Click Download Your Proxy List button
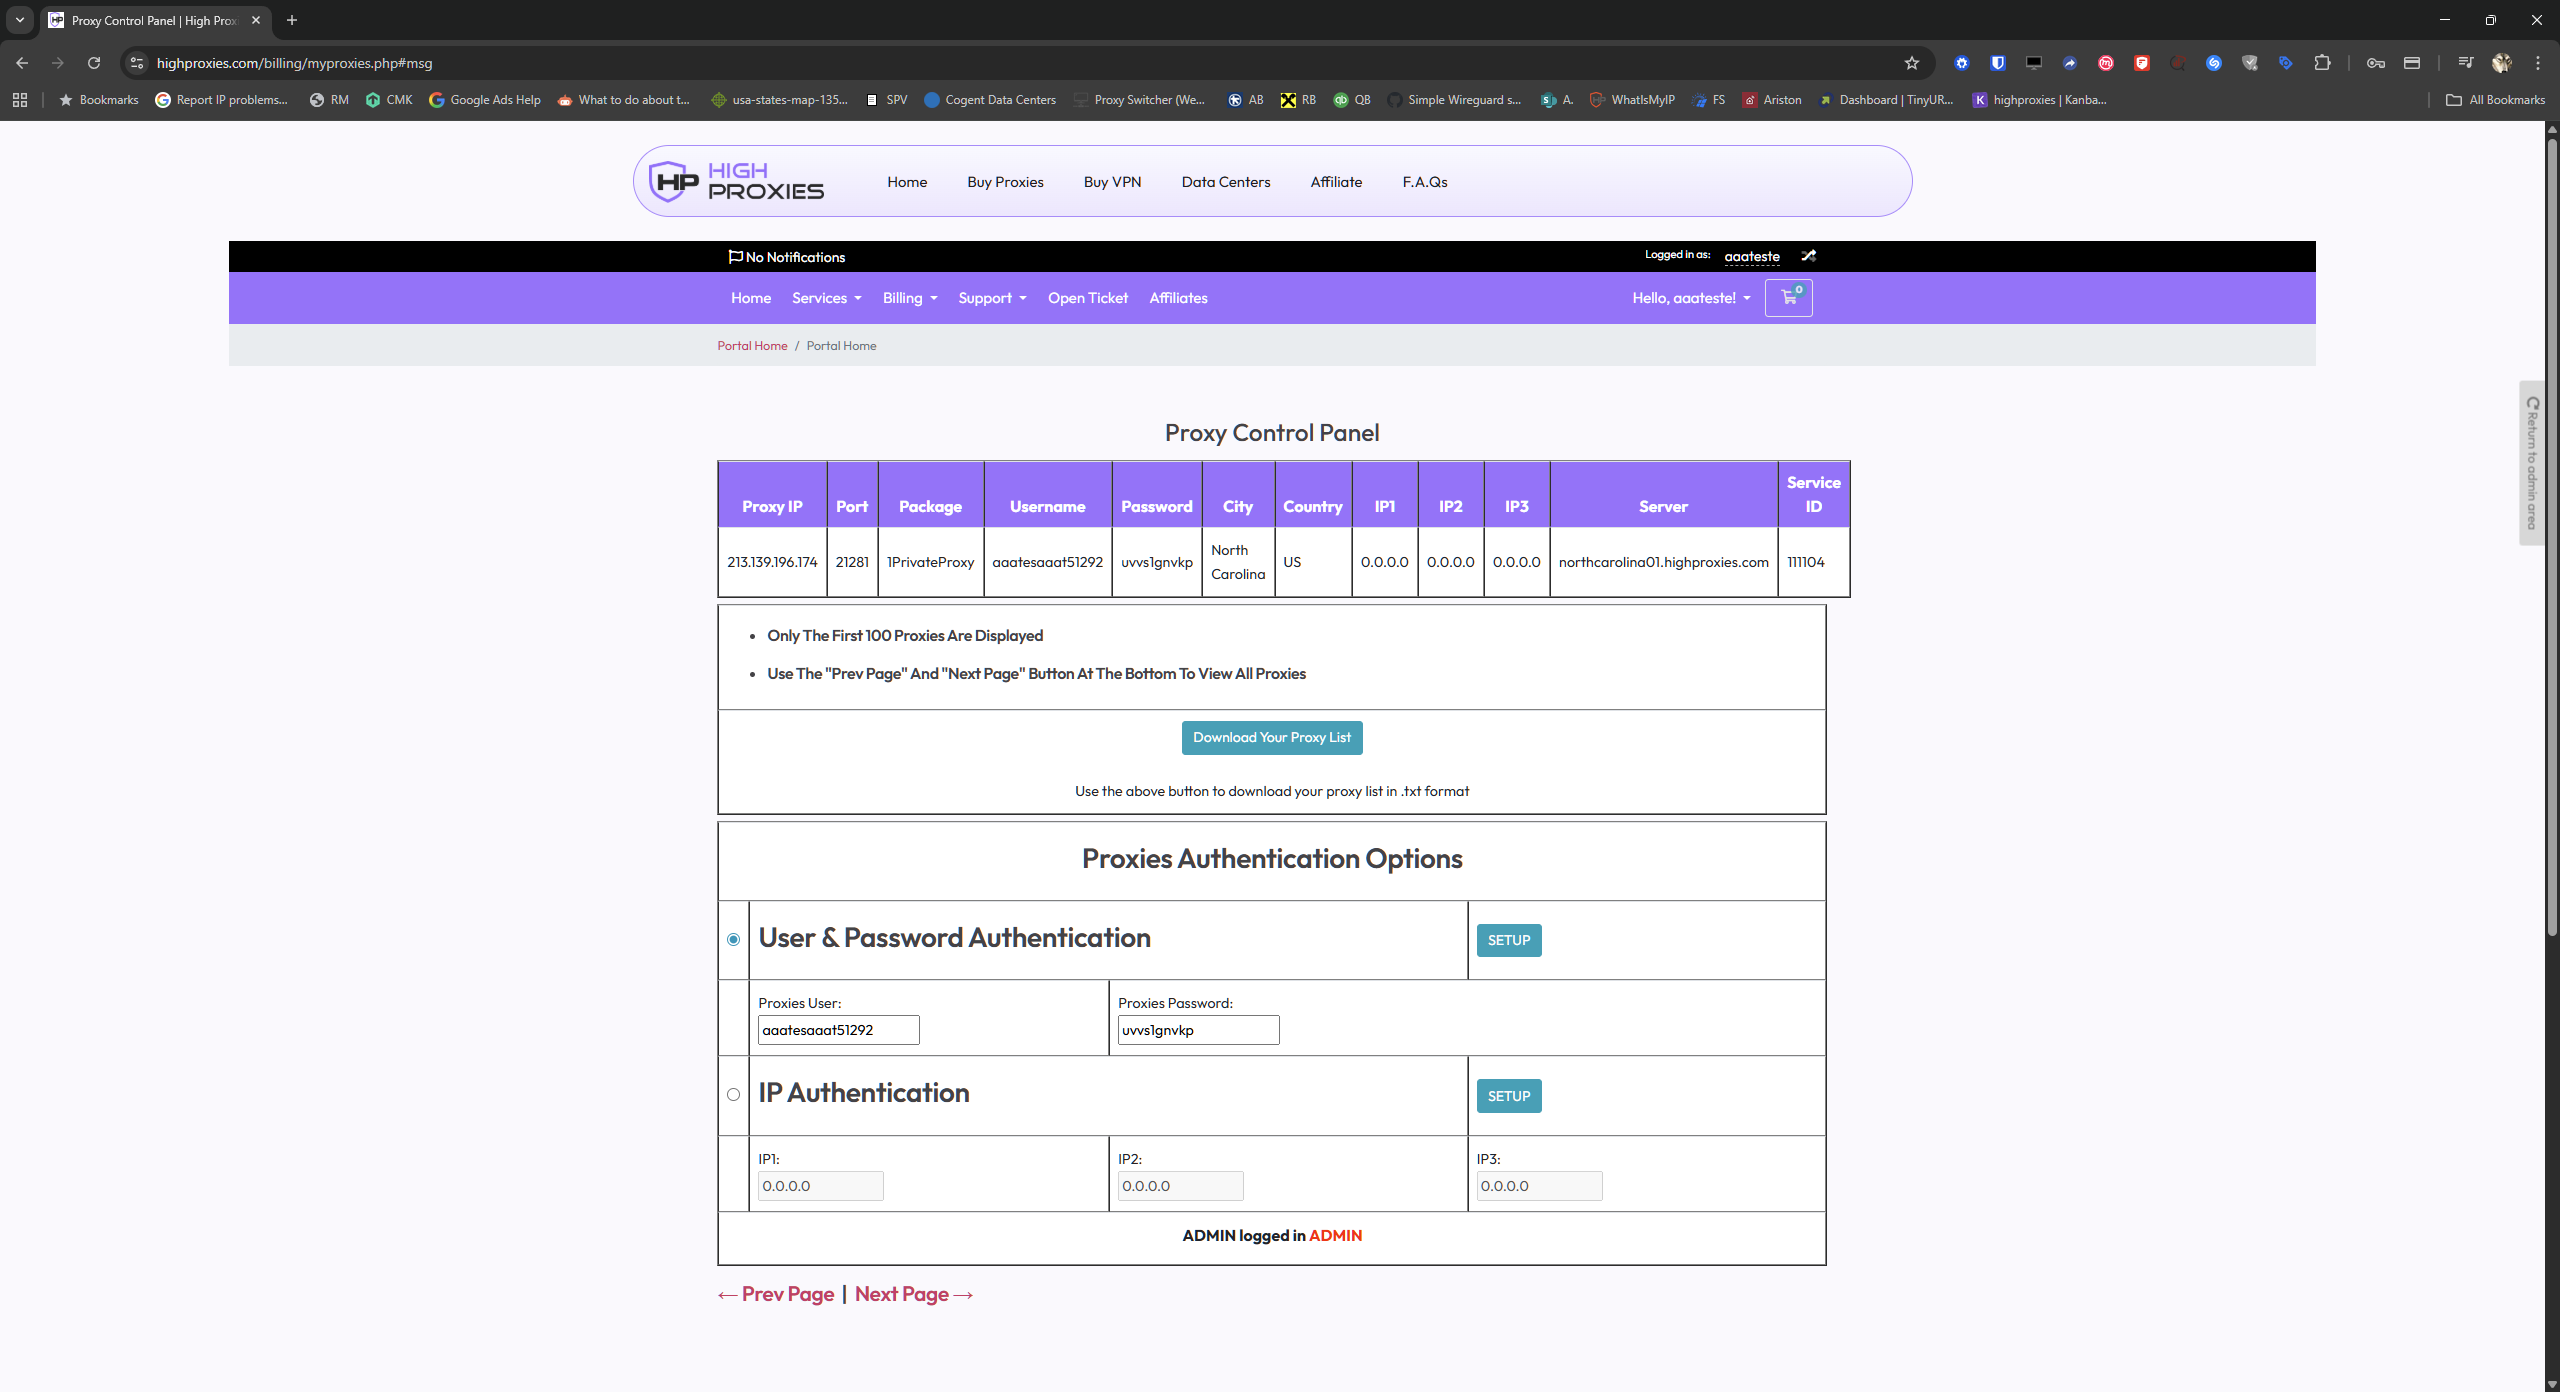The height and width of the screenshot is (1392, 2560). point(1271,738)
